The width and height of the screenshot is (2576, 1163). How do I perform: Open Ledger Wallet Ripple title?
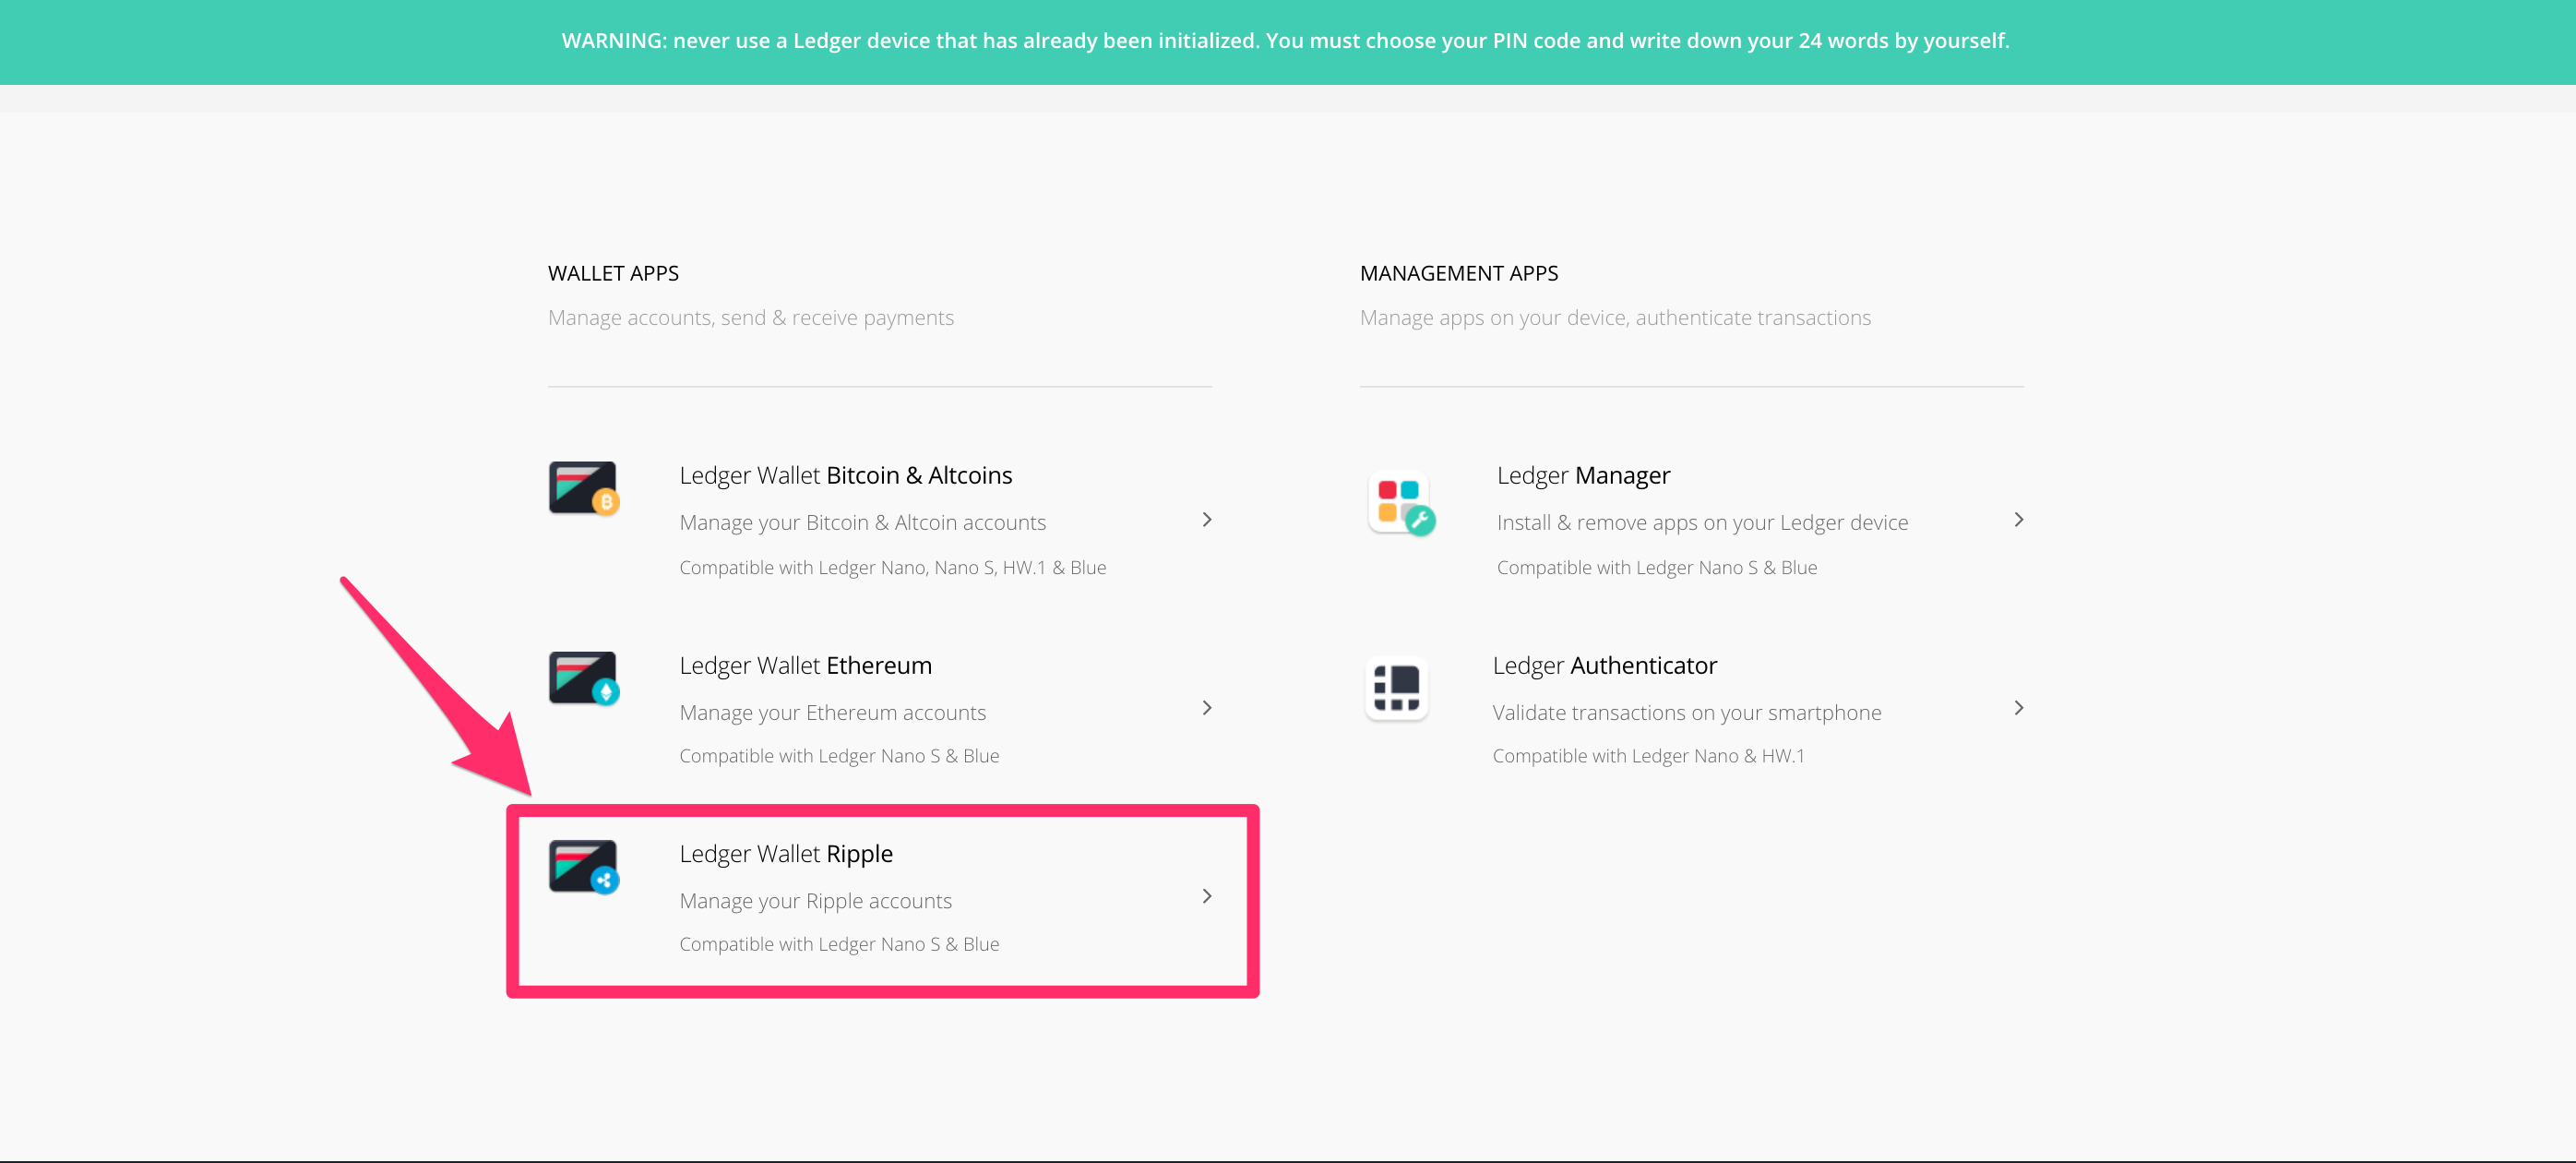(x=786, y=853)
